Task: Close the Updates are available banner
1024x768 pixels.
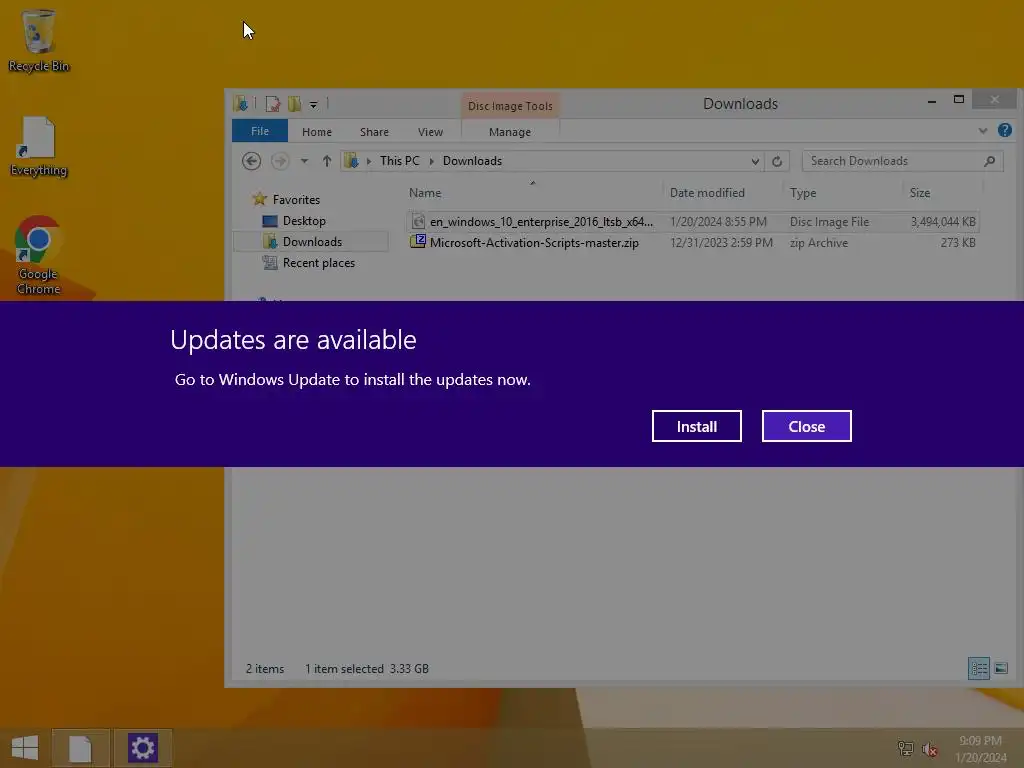Action: click(x=807, y=426)
